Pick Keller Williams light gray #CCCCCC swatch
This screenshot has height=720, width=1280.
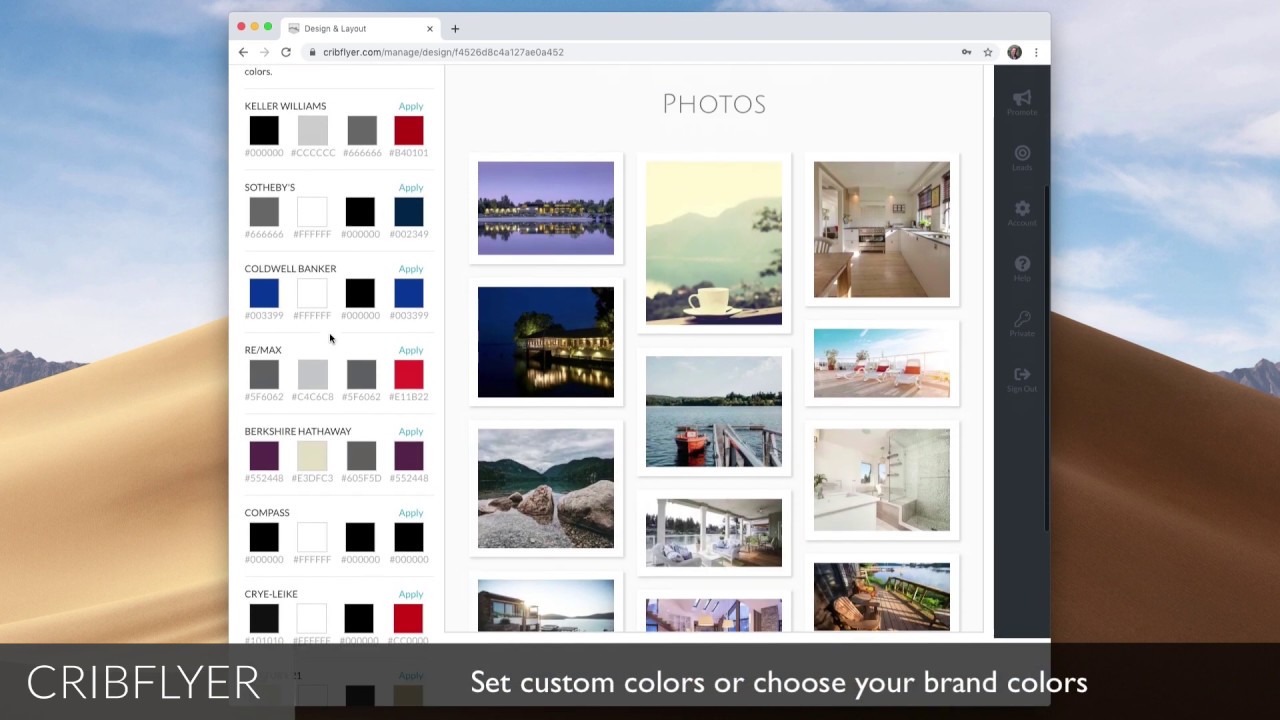(312, 130)
